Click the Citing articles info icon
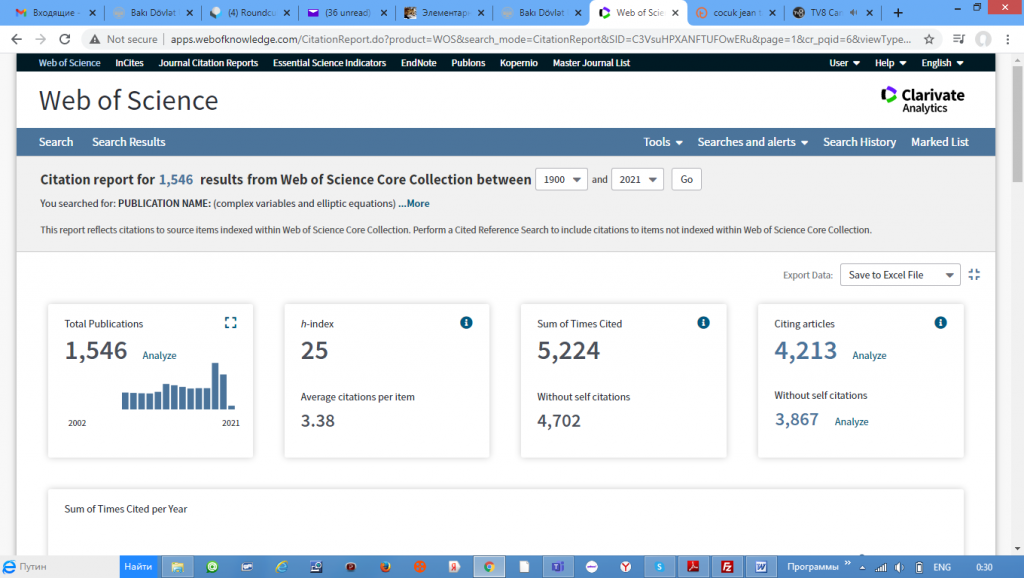The image size is (1024, 578). (x=940, y=323)
